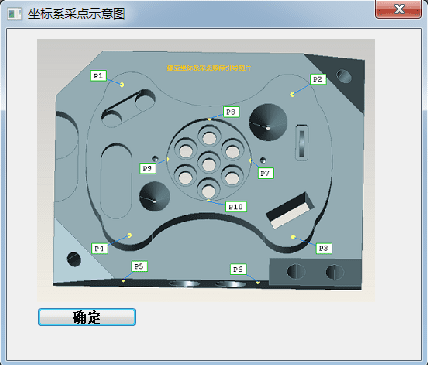Viewport: 428px width, 365px height.
Task: Click the window icon in the title bar
Action: coord(14,14)
